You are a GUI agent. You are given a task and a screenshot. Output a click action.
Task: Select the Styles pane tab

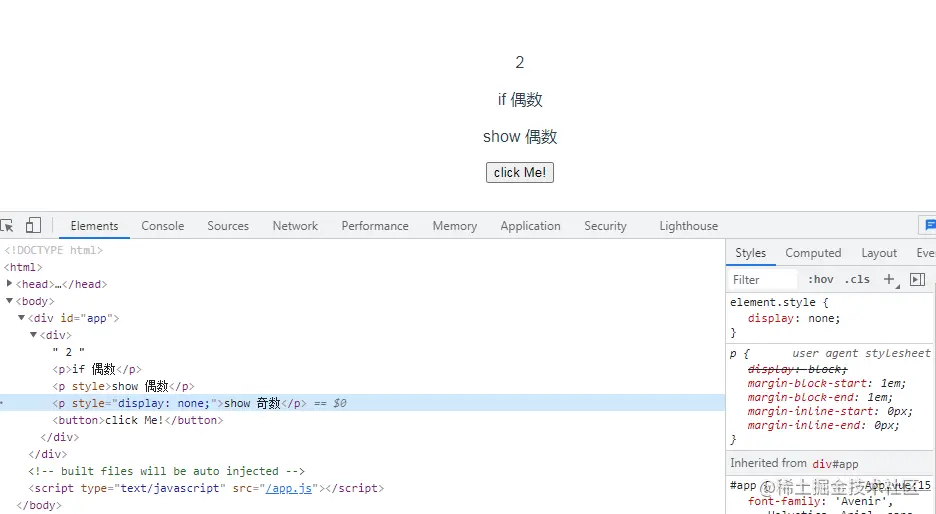click(750, 253)
